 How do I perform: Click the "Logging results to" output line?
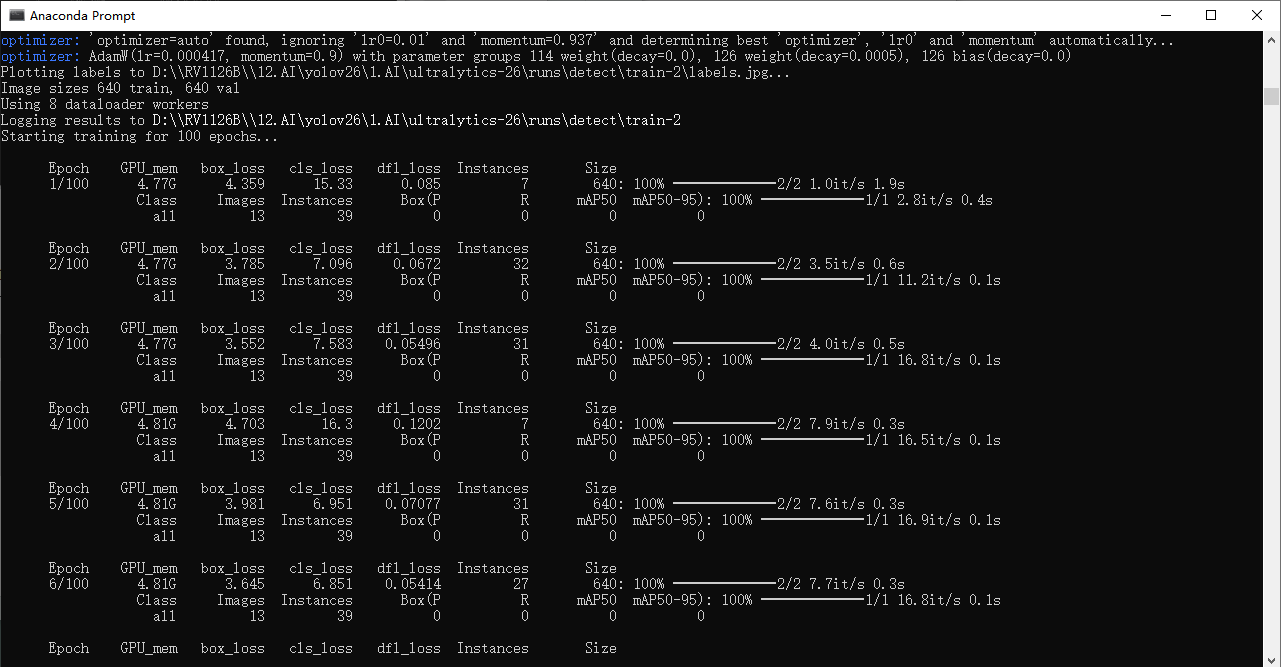(x=340, y=121)
